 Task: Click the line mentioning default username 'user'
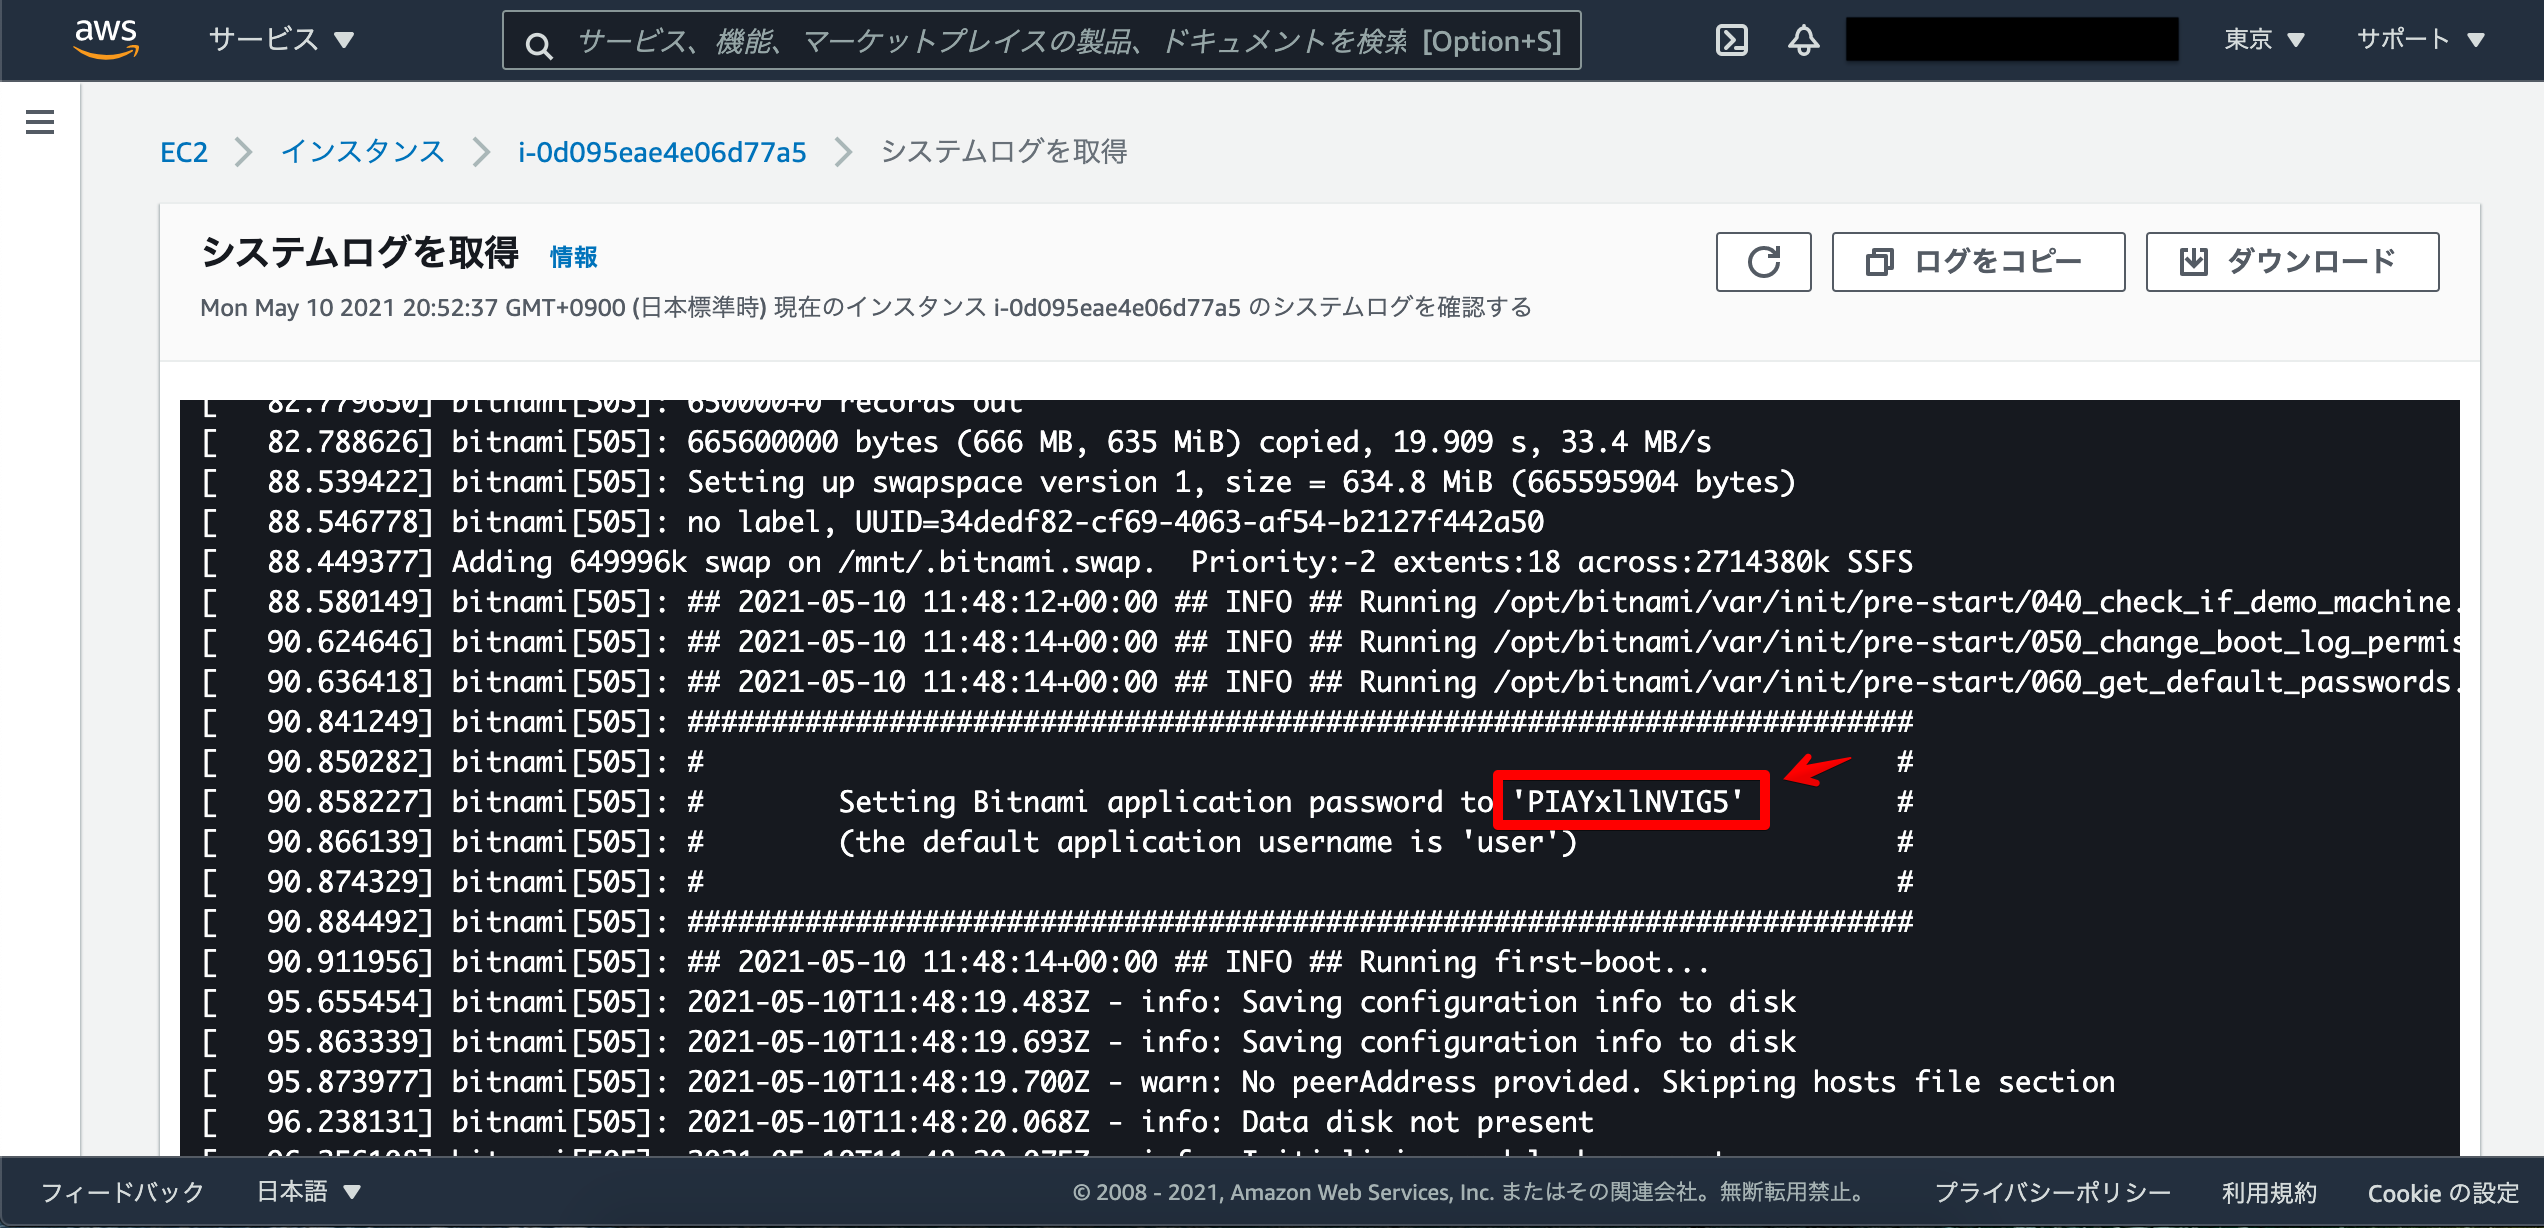pos(1059,842)
